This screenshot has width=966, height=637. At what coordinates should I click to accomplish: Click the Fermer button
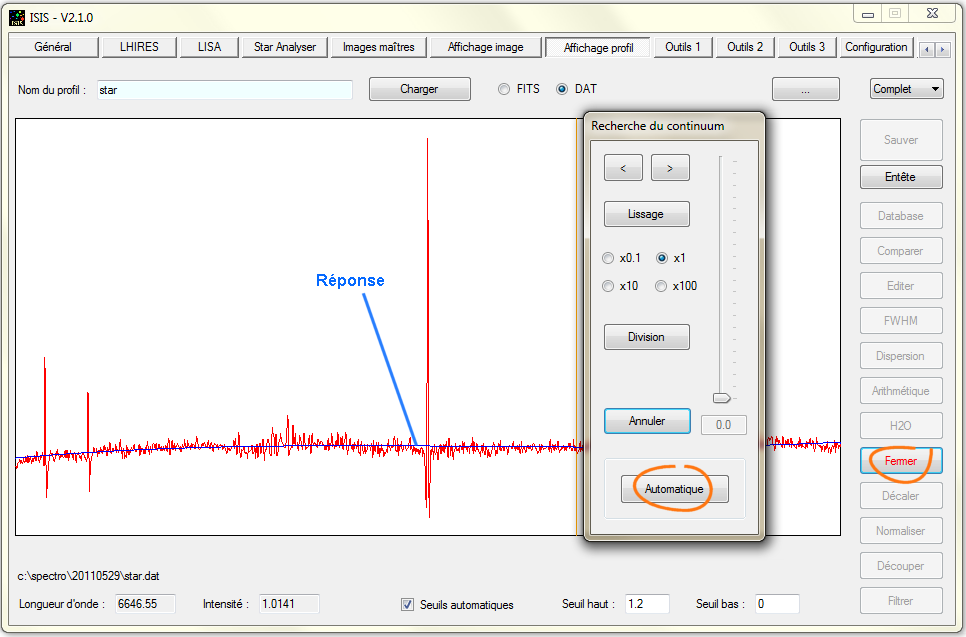pyautogui.click(x=900, y=461)
